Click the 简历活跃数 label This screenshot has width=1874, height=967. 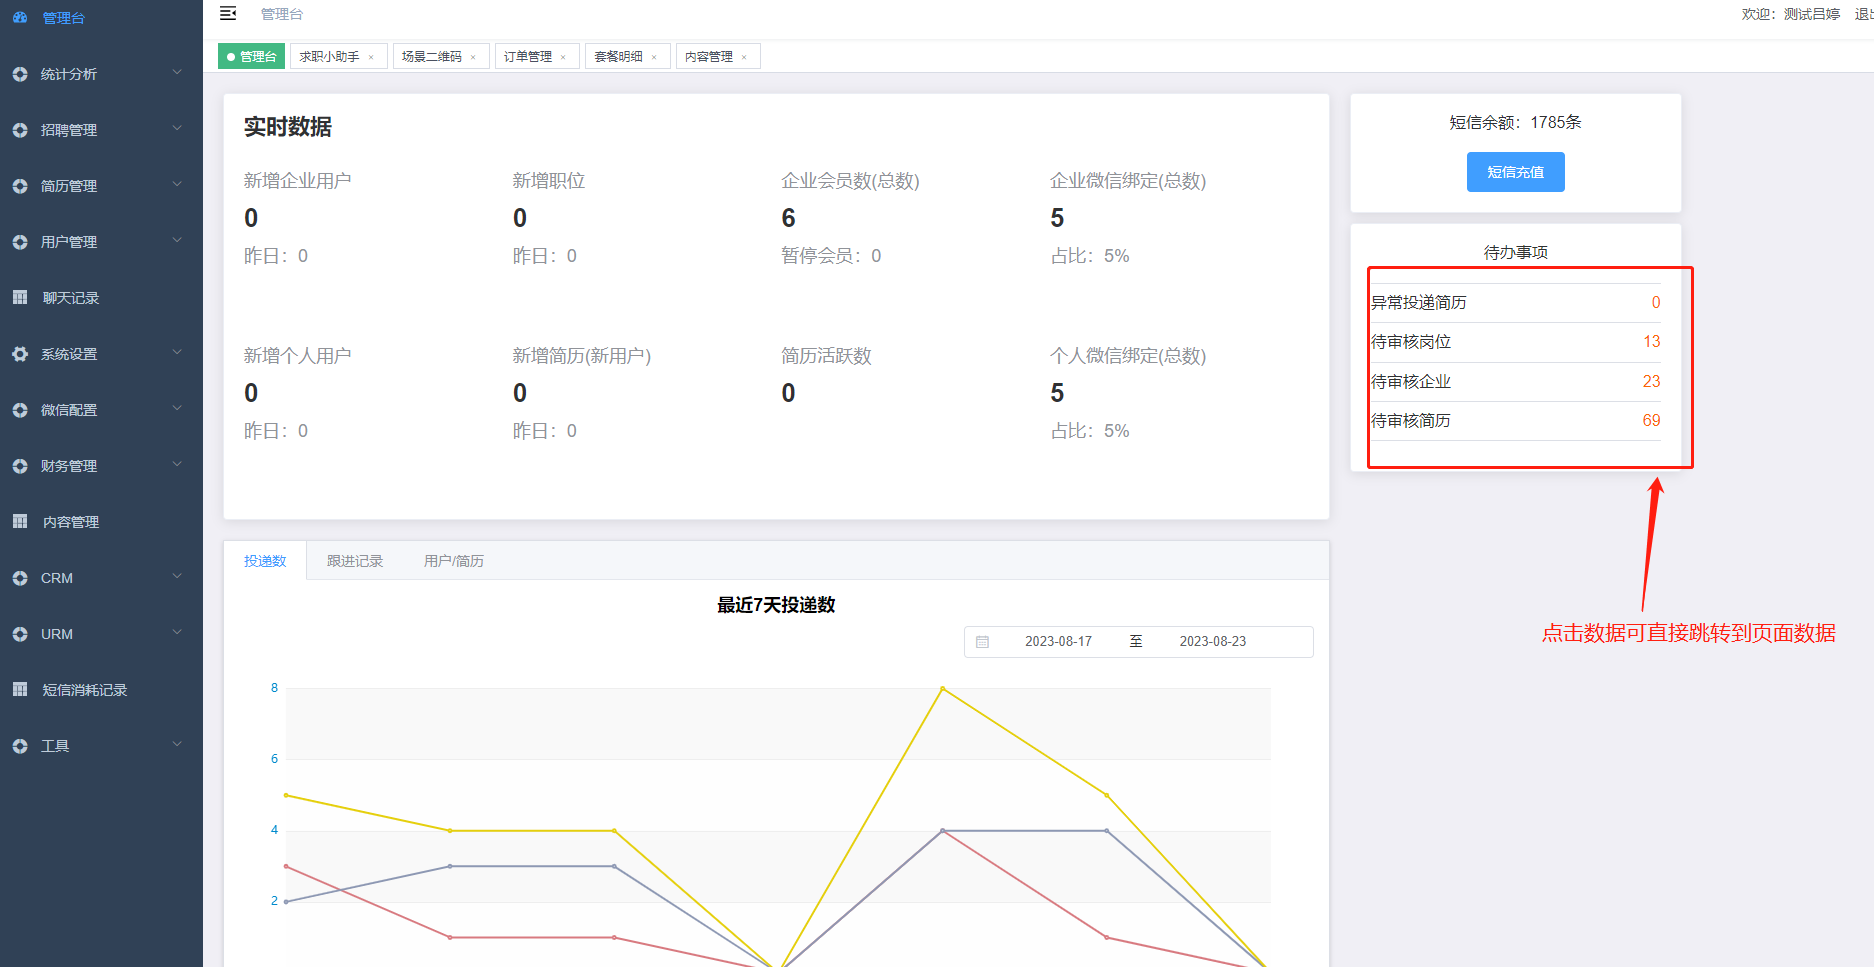click(826, 356)
